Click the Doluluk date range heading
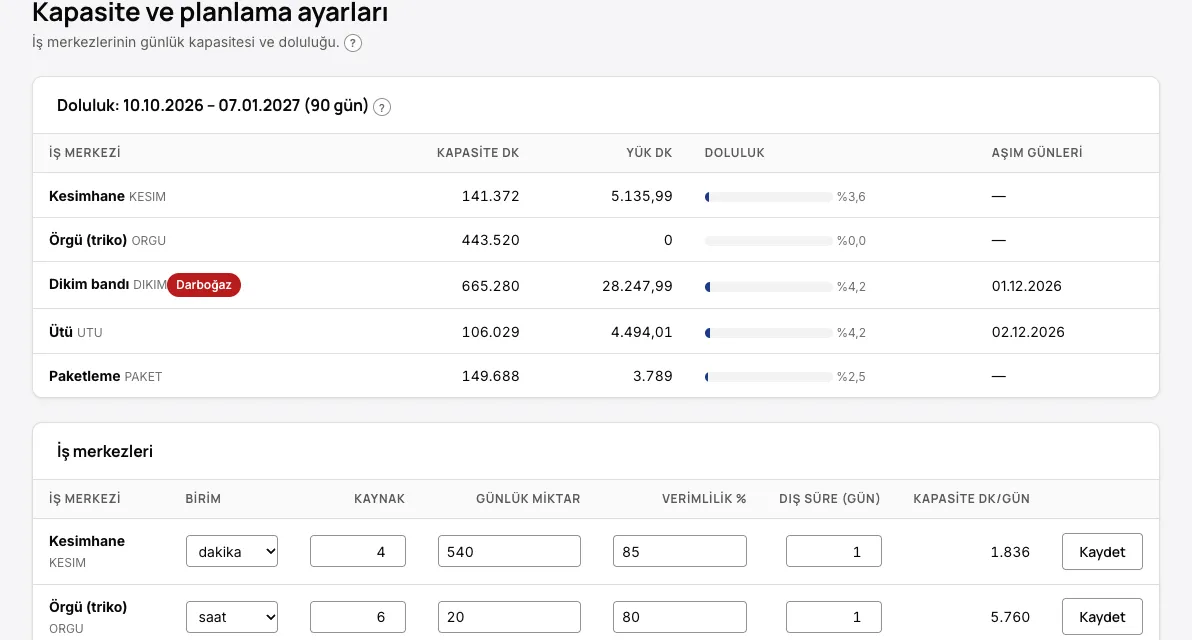The image size is (1192, 640). click(213, 106)
